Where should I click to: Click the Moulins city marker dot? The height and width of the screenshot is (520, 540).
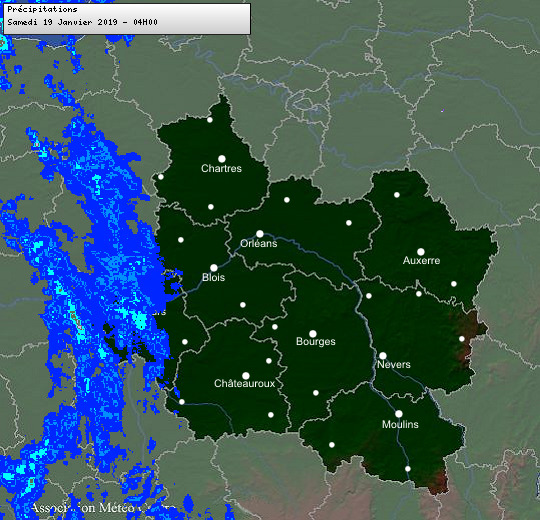399,414
